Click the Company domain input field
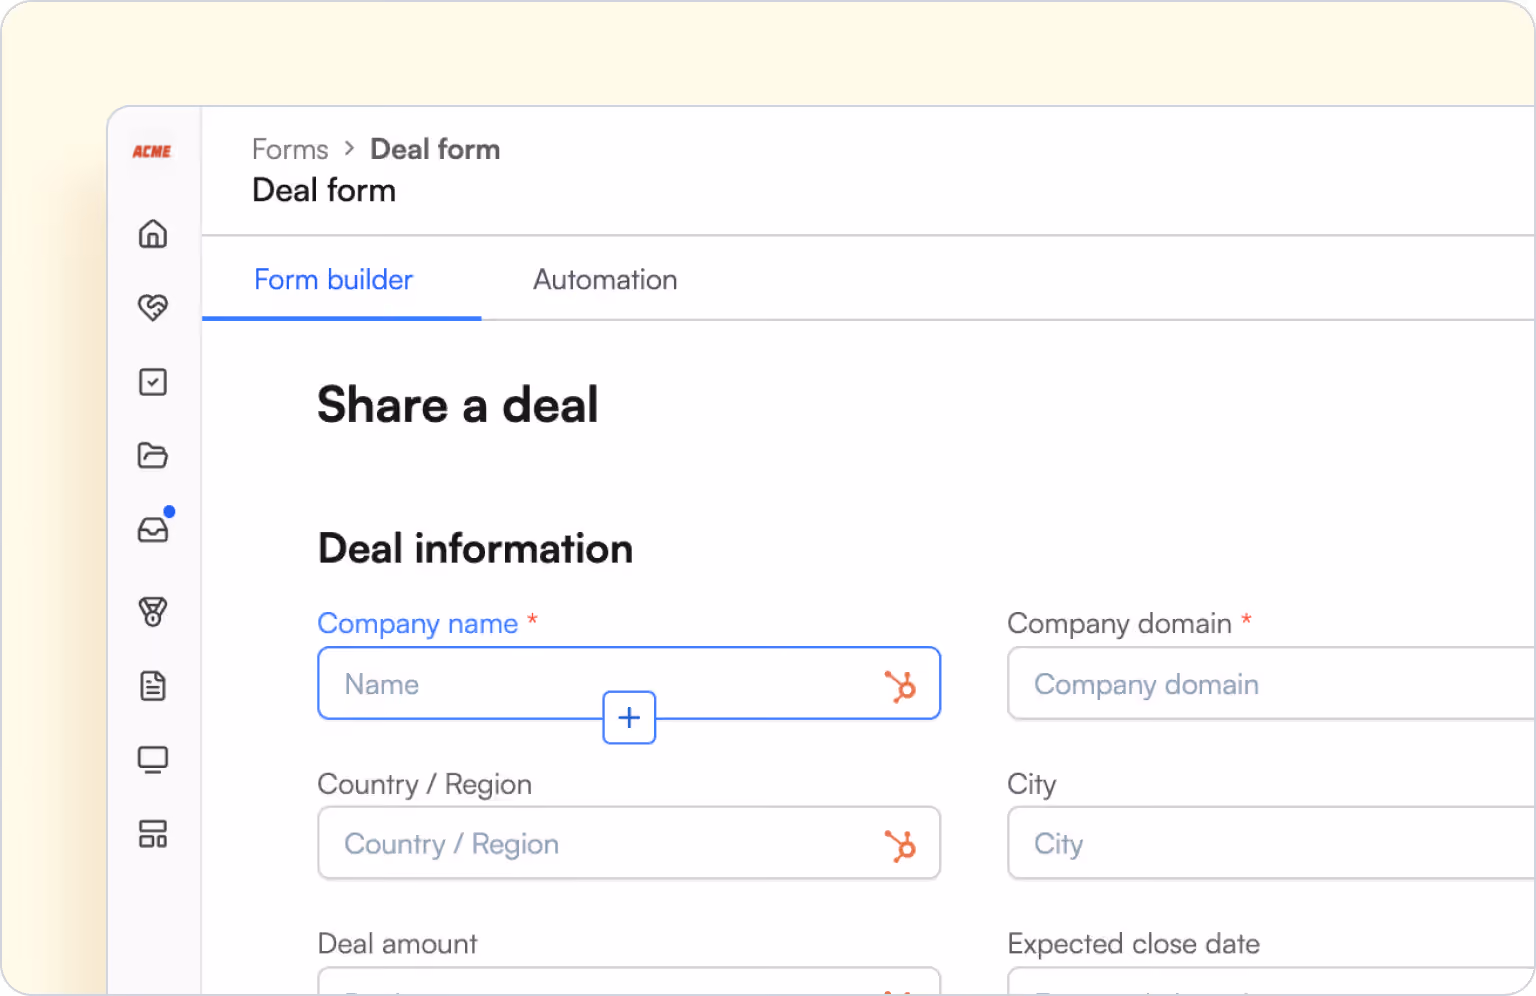The image size is (1536, 996). pos(1271,683)
